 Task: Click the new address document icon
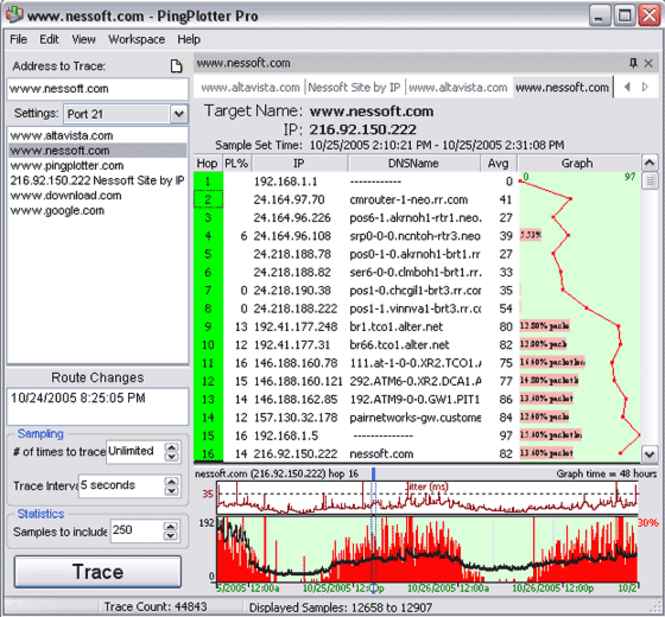(x=177, y=67)
